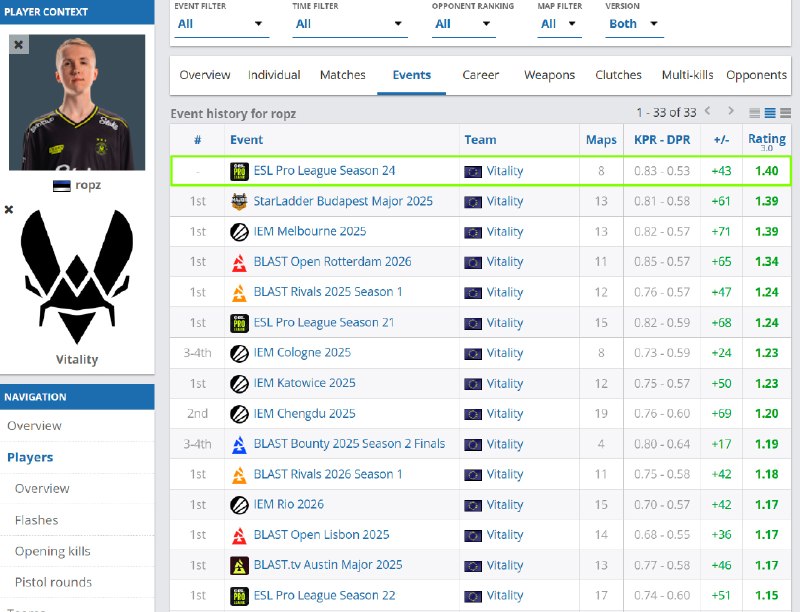Click the BLAST.tv Austin Major 2025 logo
Screen dimensions: 800x612
coord(239,566)
